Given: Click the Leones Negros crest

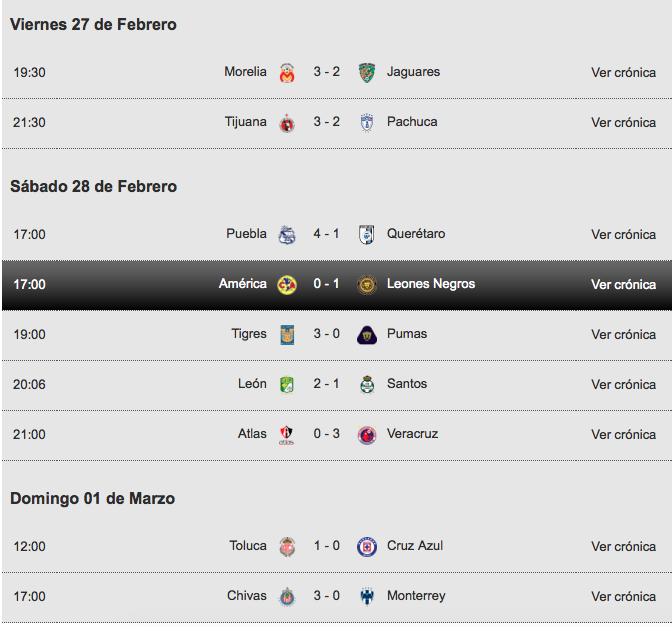Looking at the screenshot, I should [367, 285].
